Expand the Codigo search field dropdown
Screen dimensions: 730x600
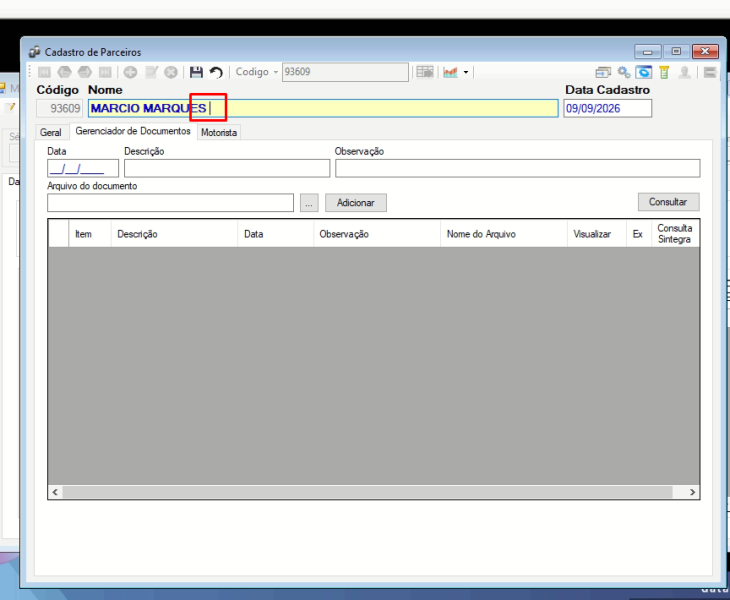pos(276,72)
